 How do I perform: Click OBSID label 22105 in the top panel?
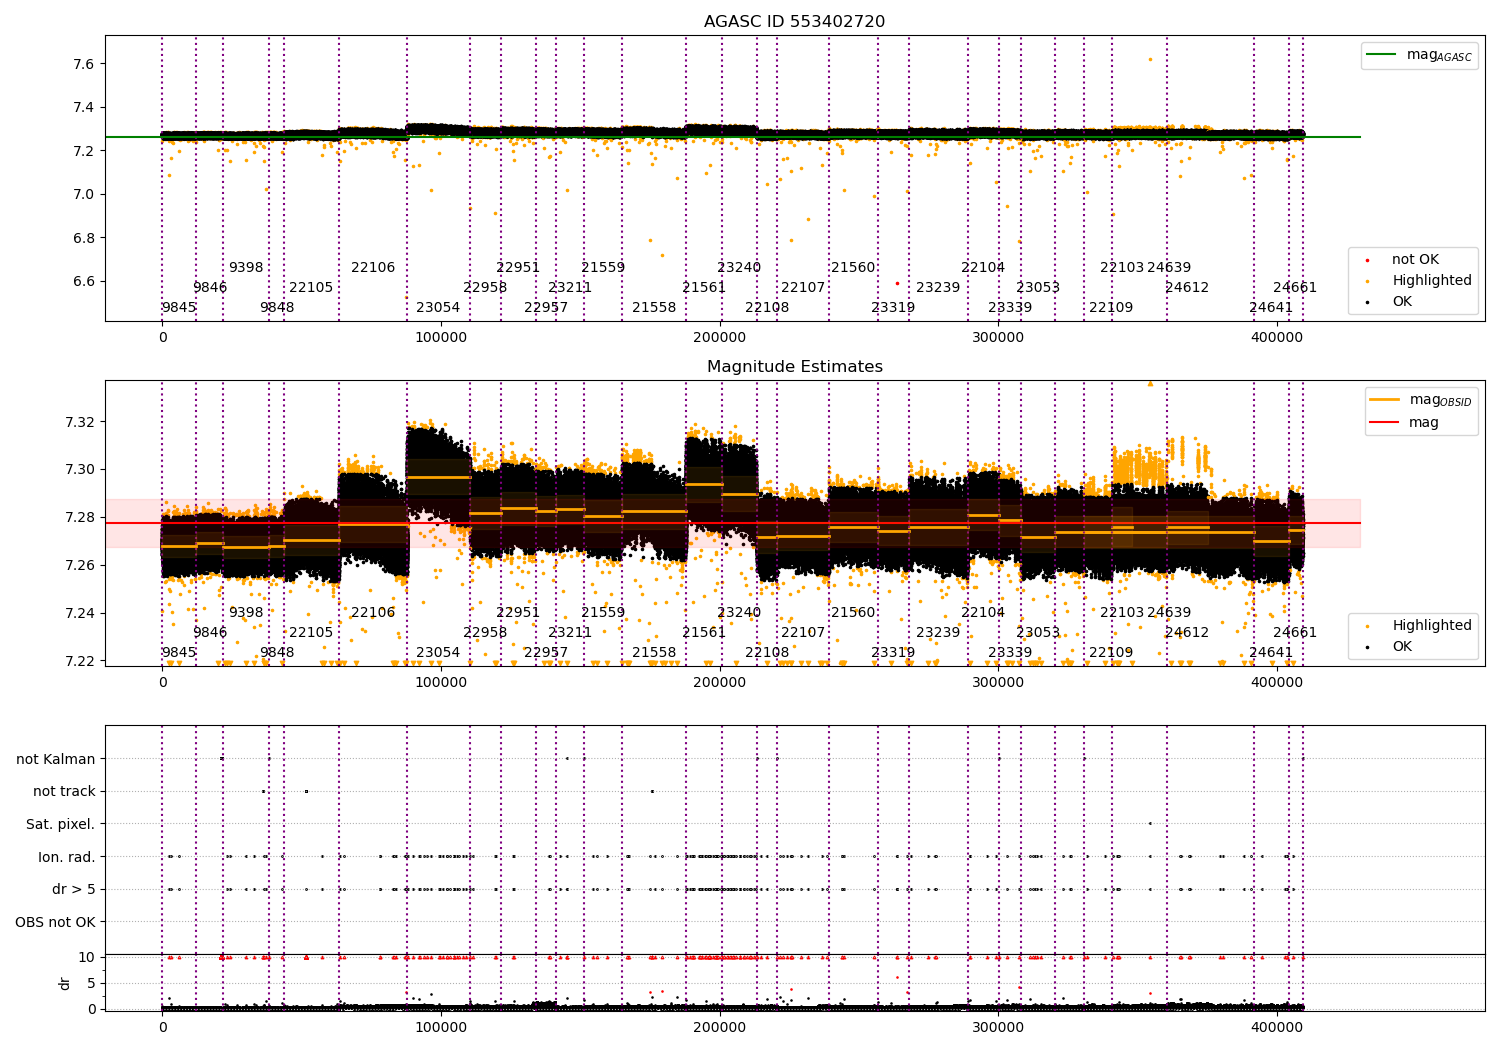click(311, 288)
